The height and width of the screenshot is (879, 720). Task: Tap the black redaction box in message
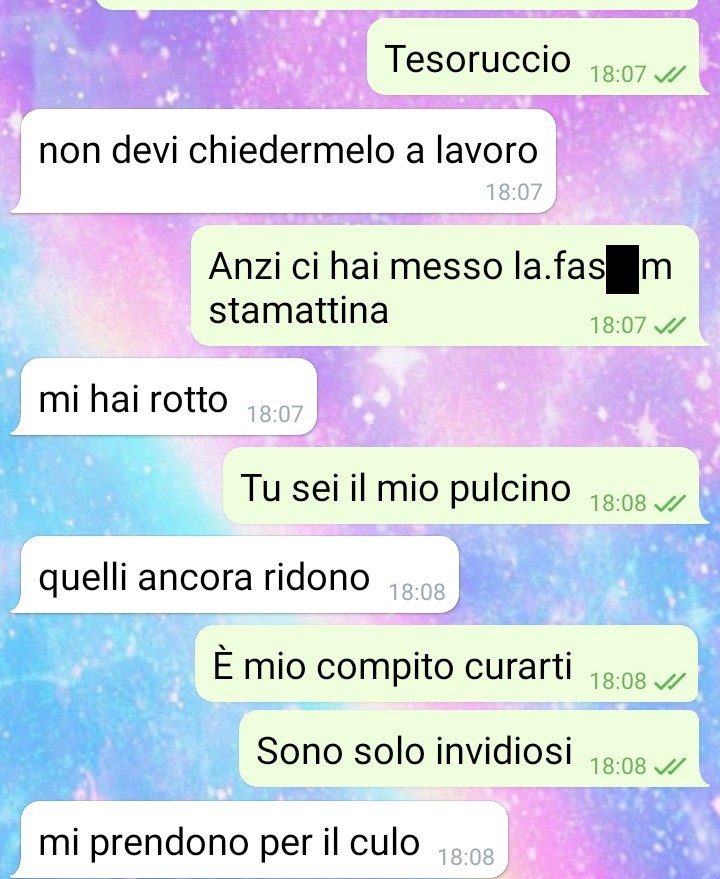click(x=622, y=269)
